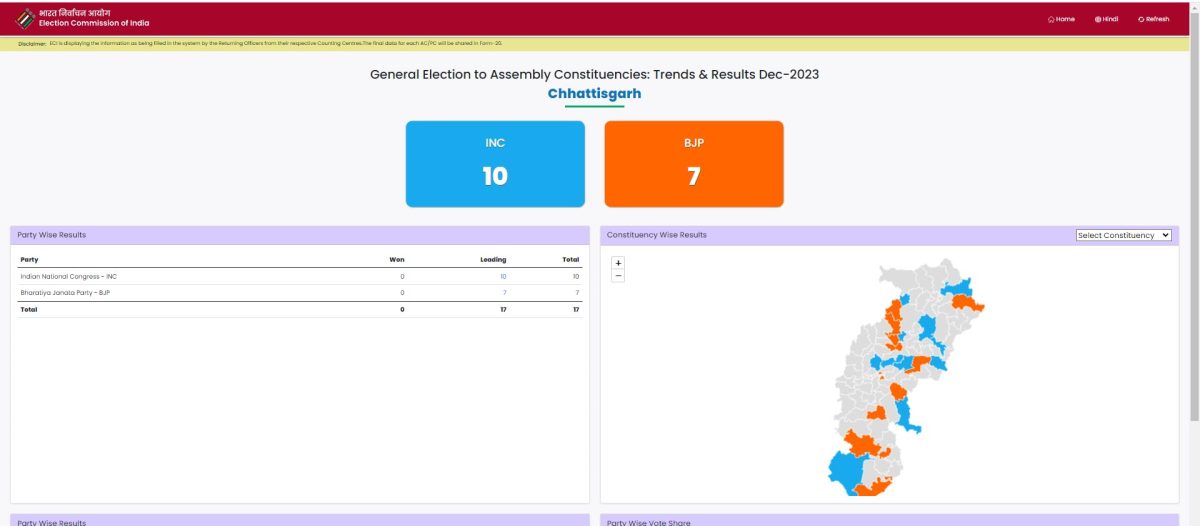Viewport: 1200px width, 526px height.
Task: Click the Chhattisgarh state heading
Action: (594, 93)
